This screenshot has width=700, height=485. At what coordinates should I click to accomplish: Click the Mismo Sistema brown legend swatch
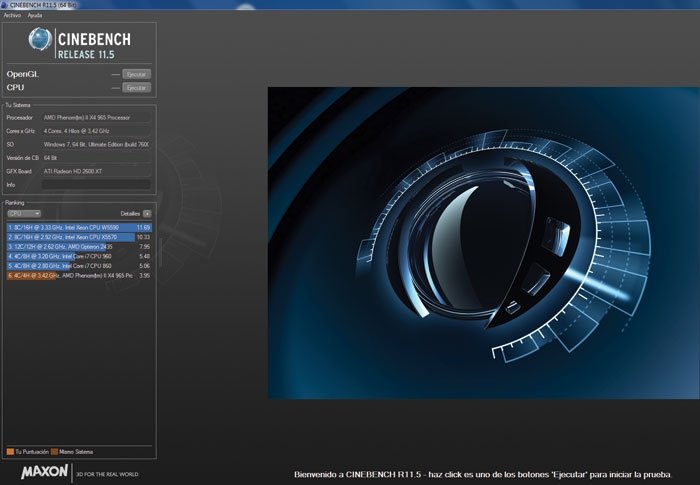tap(54, 452)
